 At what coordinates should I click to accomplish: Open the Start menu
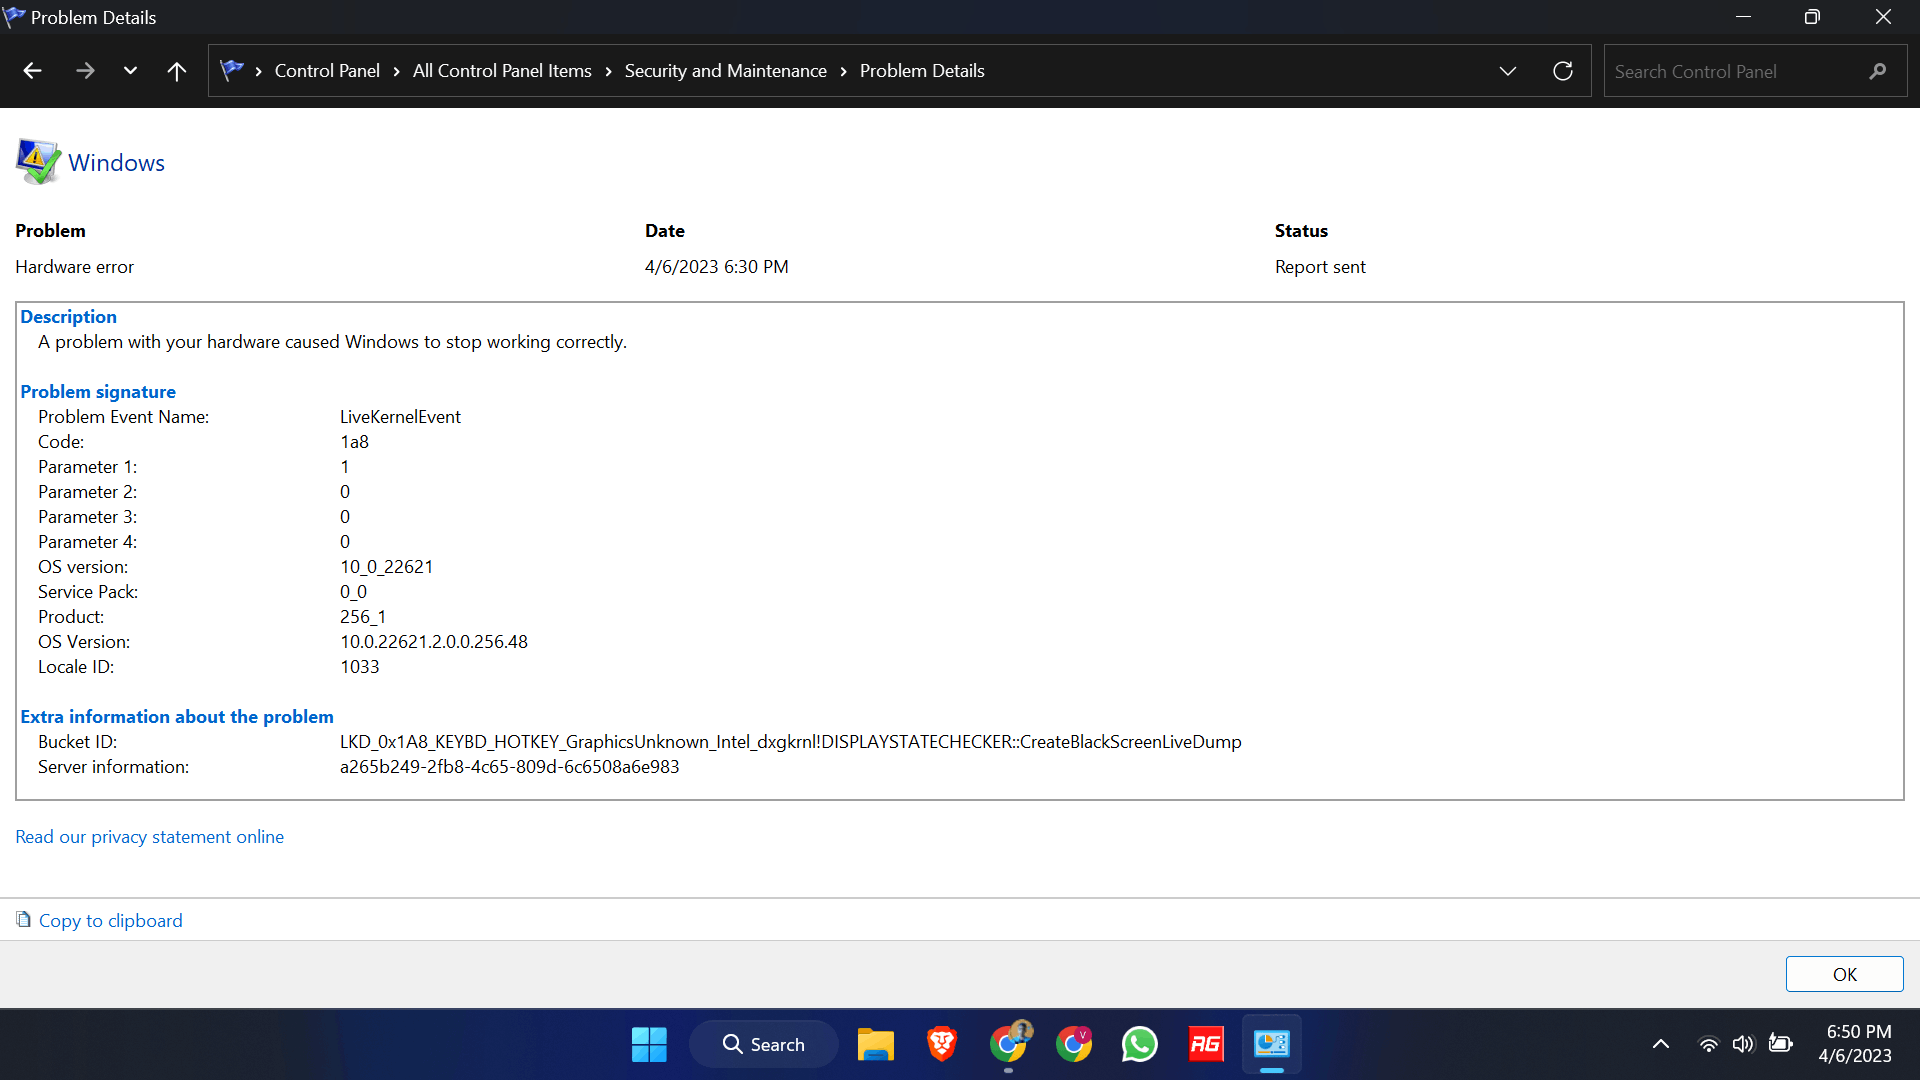coord(648,1043)
